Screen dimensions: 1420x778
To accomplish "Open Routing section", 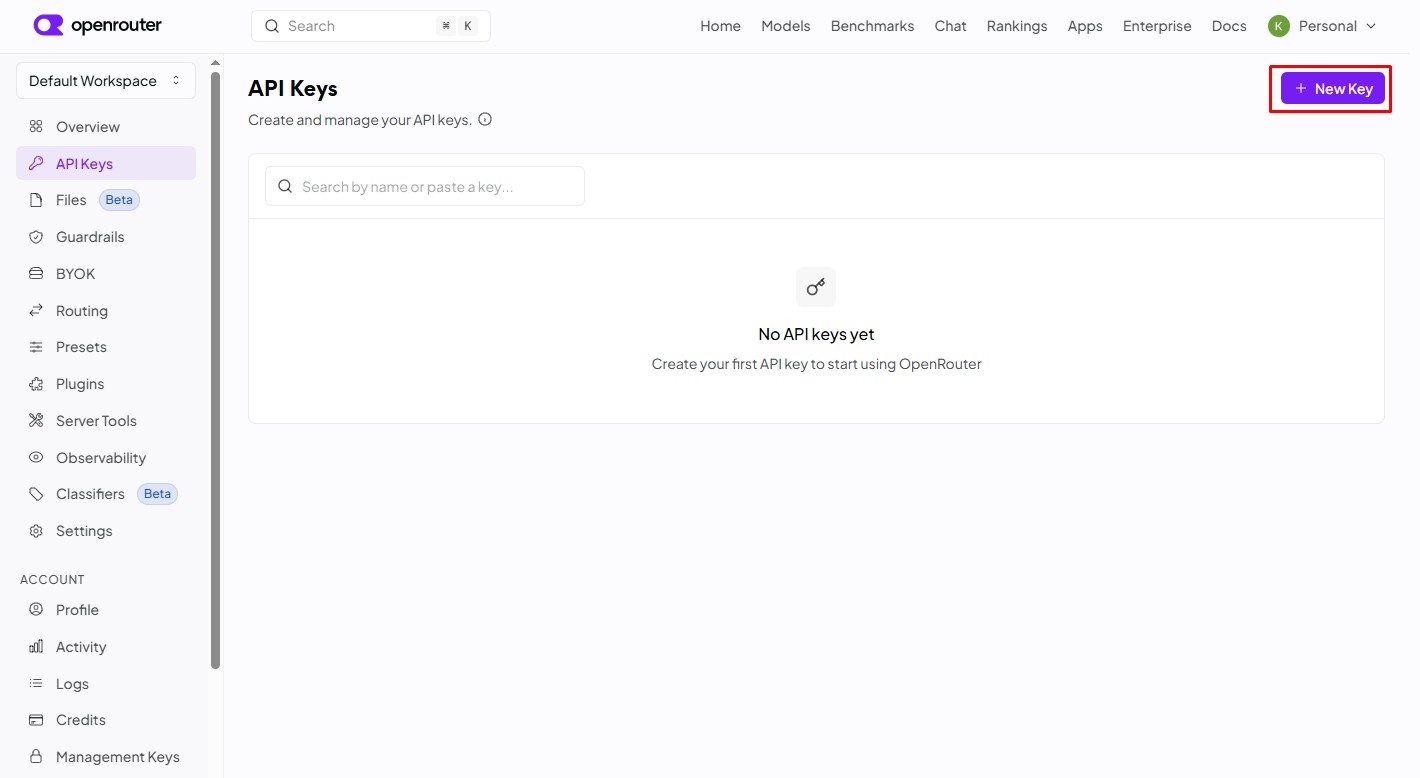I will coord(106,311).
